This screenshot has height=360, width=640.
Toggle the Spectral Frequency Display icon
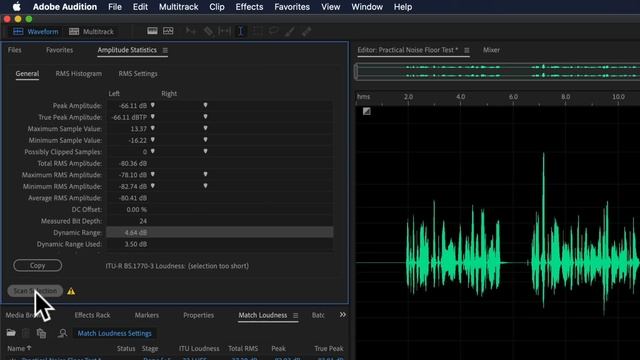152,31
